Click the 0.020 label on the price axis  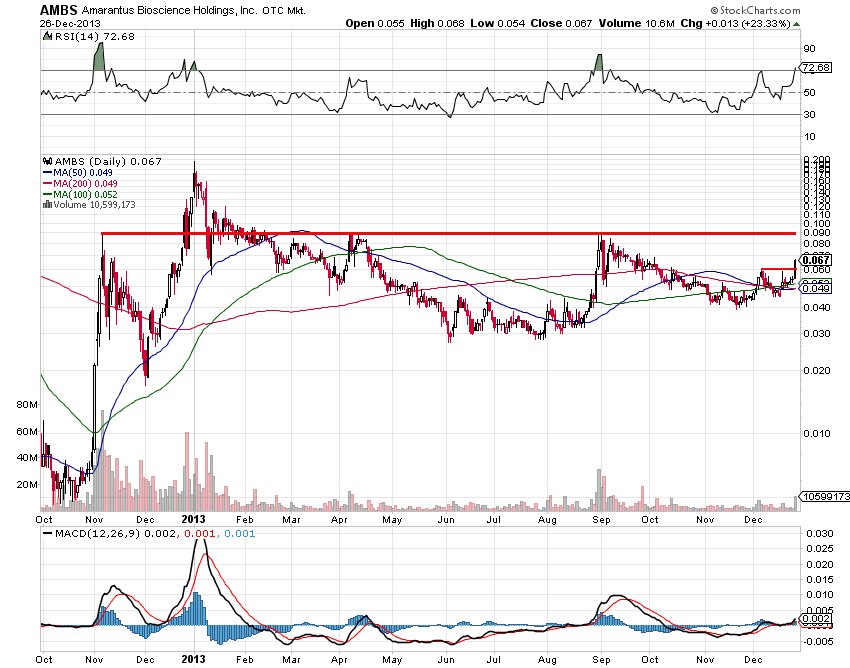click(x=816, y=370)
